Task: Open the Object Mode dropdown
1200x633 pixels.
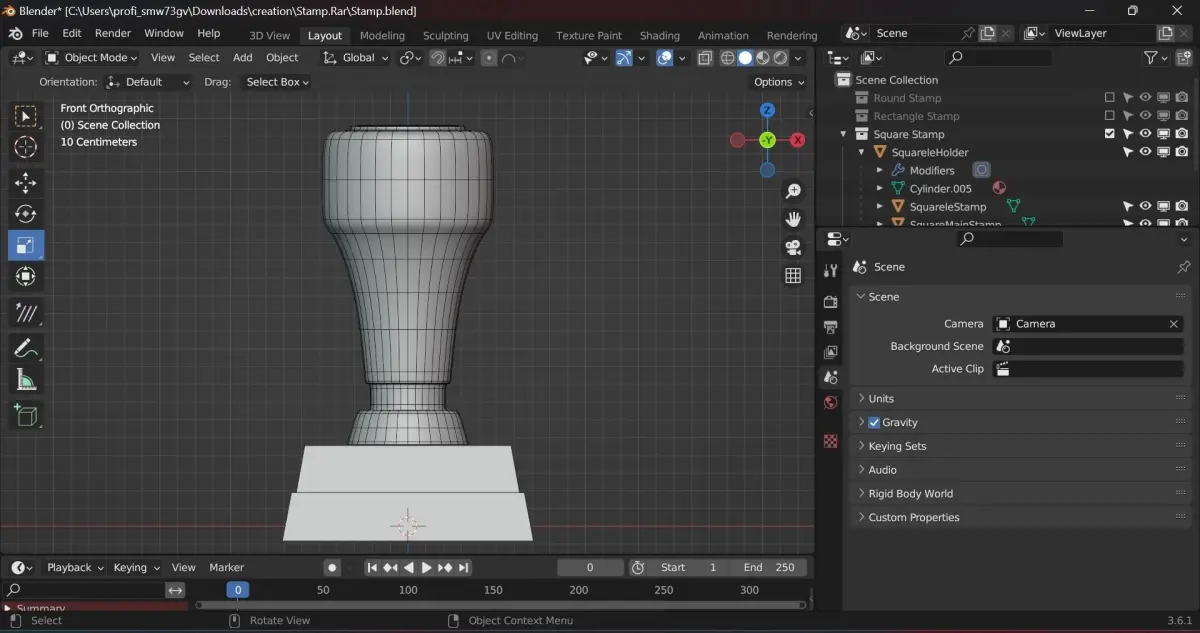Action: pyautogui.click(x=91, y=58)
